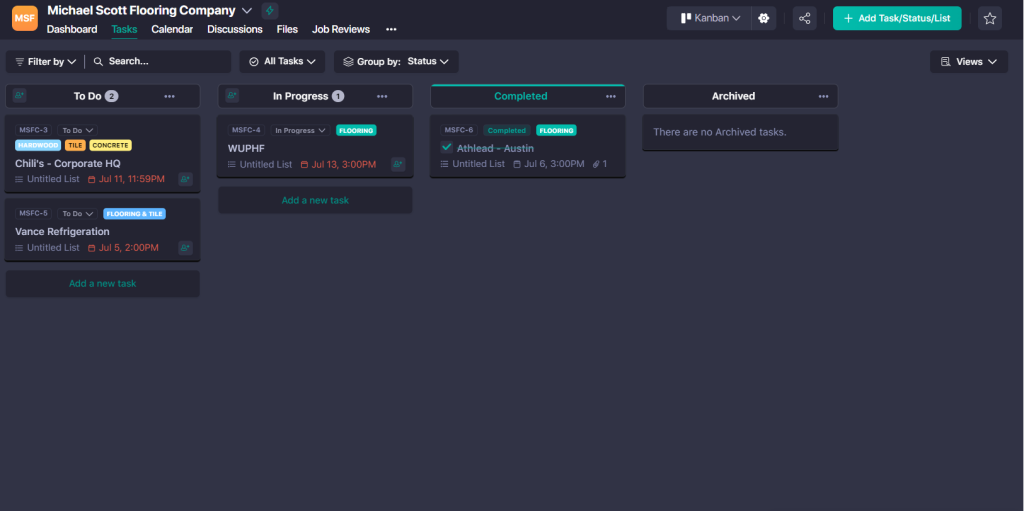Switch to Calendar tab
Screen dimensions: 1024x511
172,29
